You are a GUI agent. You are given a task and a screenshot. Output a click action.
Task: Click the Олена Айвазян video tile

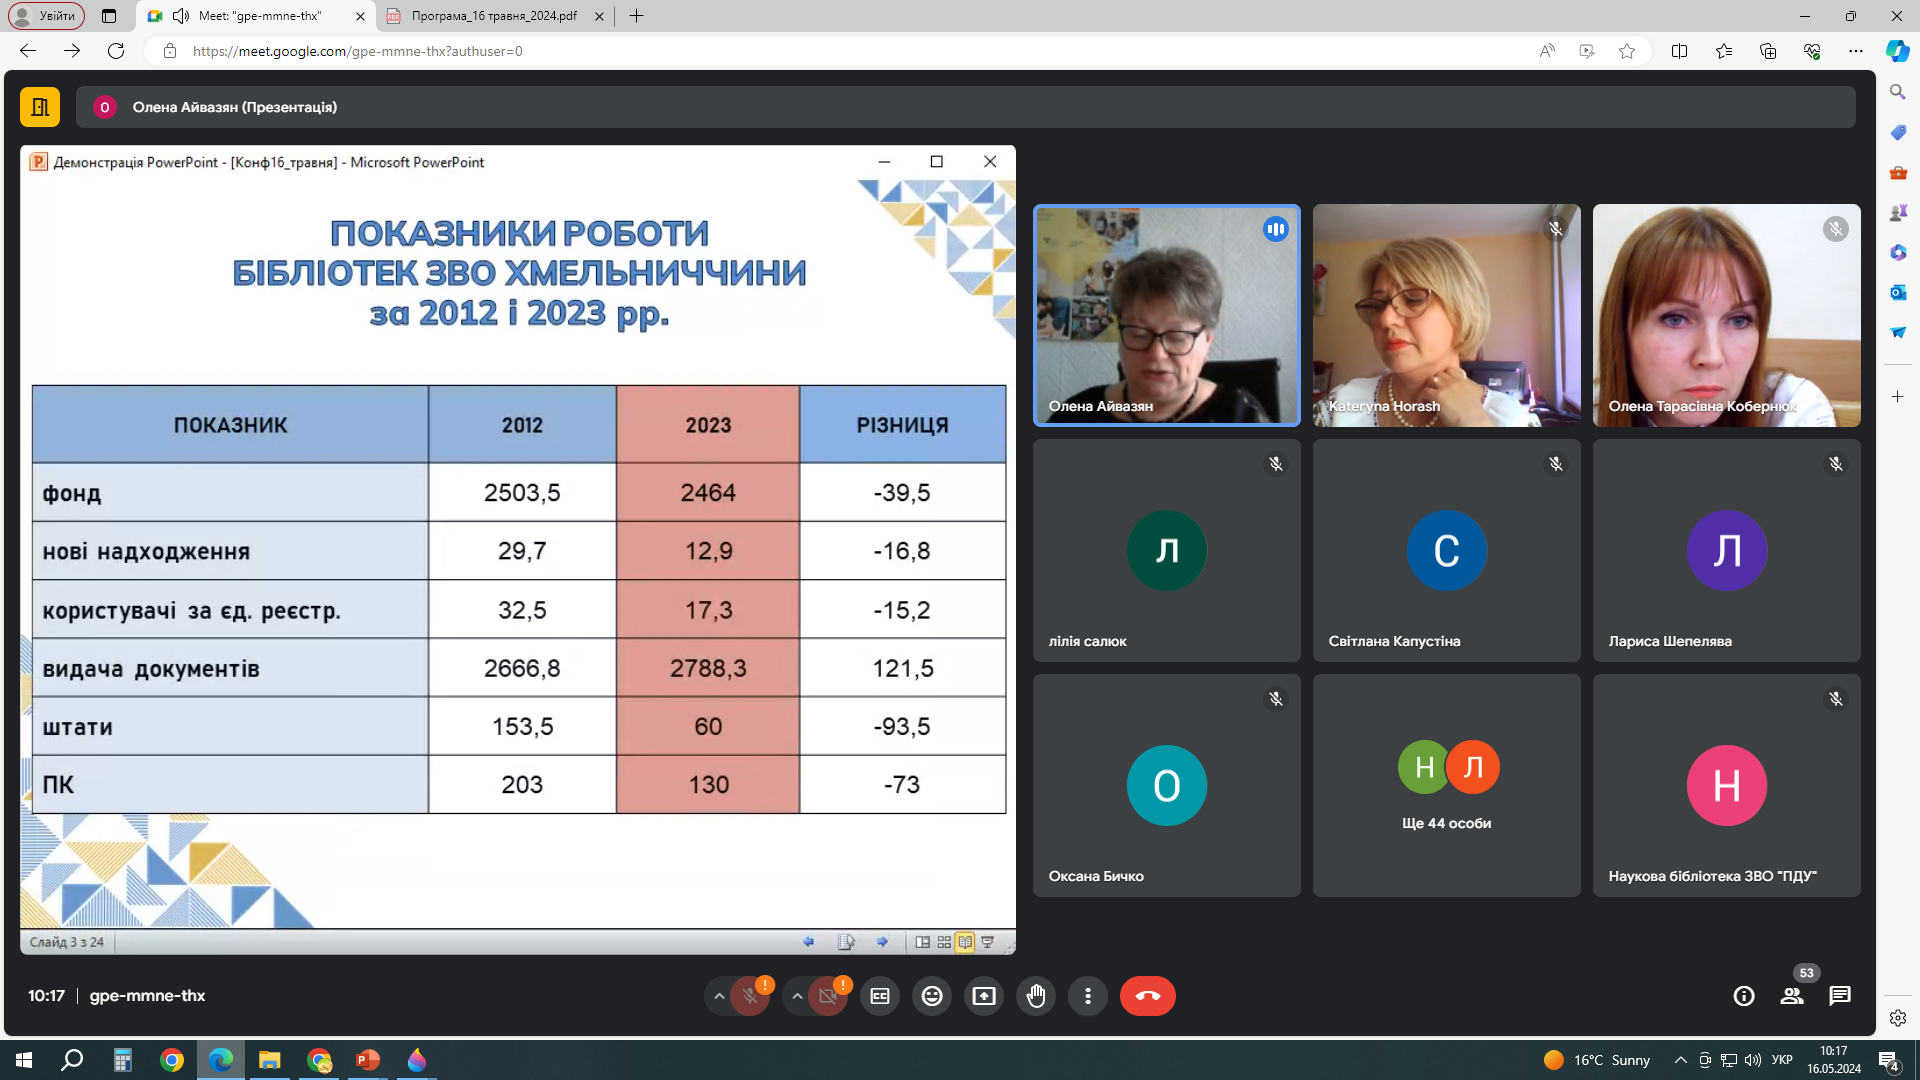pos(1166,316)
